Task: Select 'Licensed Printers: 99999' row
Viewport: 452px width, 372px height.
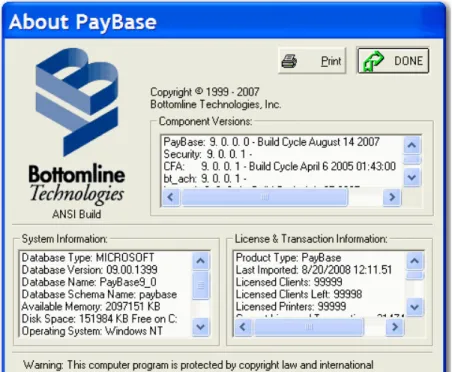Action: pos(291,307)
